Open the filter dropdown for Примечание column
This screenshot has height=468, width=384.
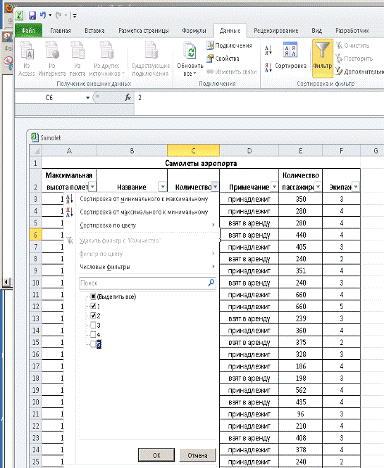coord(274,187)
